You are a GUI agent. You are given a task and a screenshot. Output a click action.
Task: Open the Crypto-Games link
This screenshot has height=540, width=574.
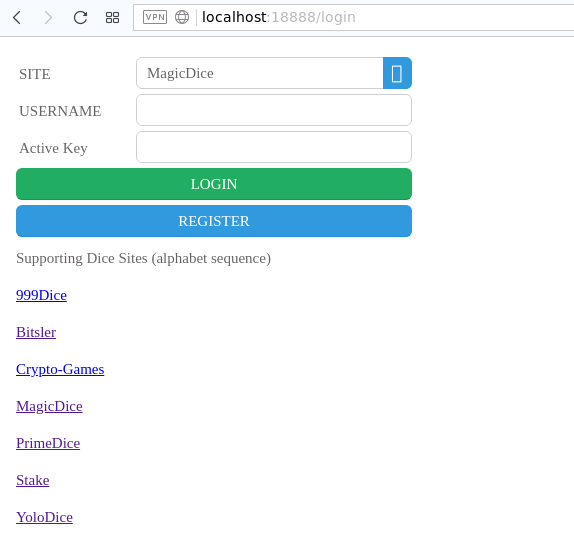[60, 369]
